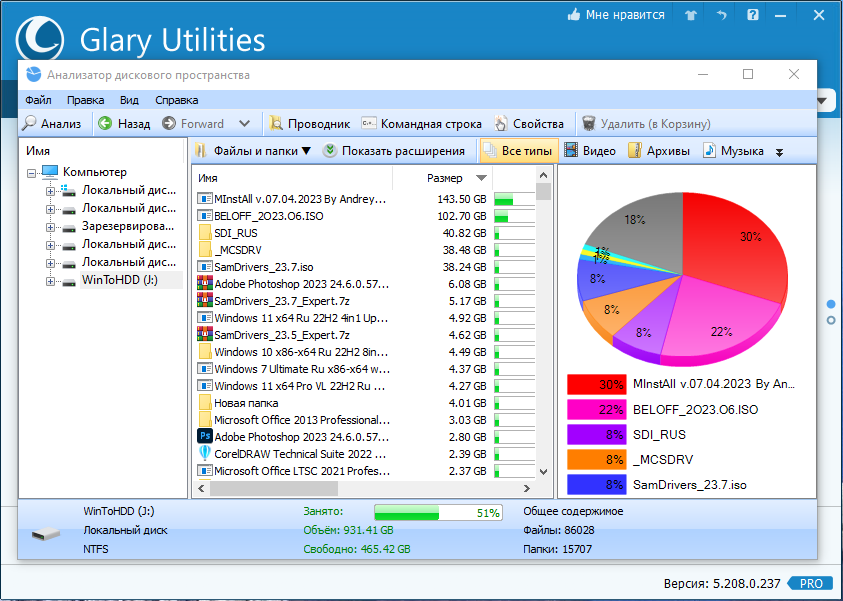This screenshot has height=601, width=843.
Task: Open the Файлы и папки dropdown
Action: (x=253, y=151)
